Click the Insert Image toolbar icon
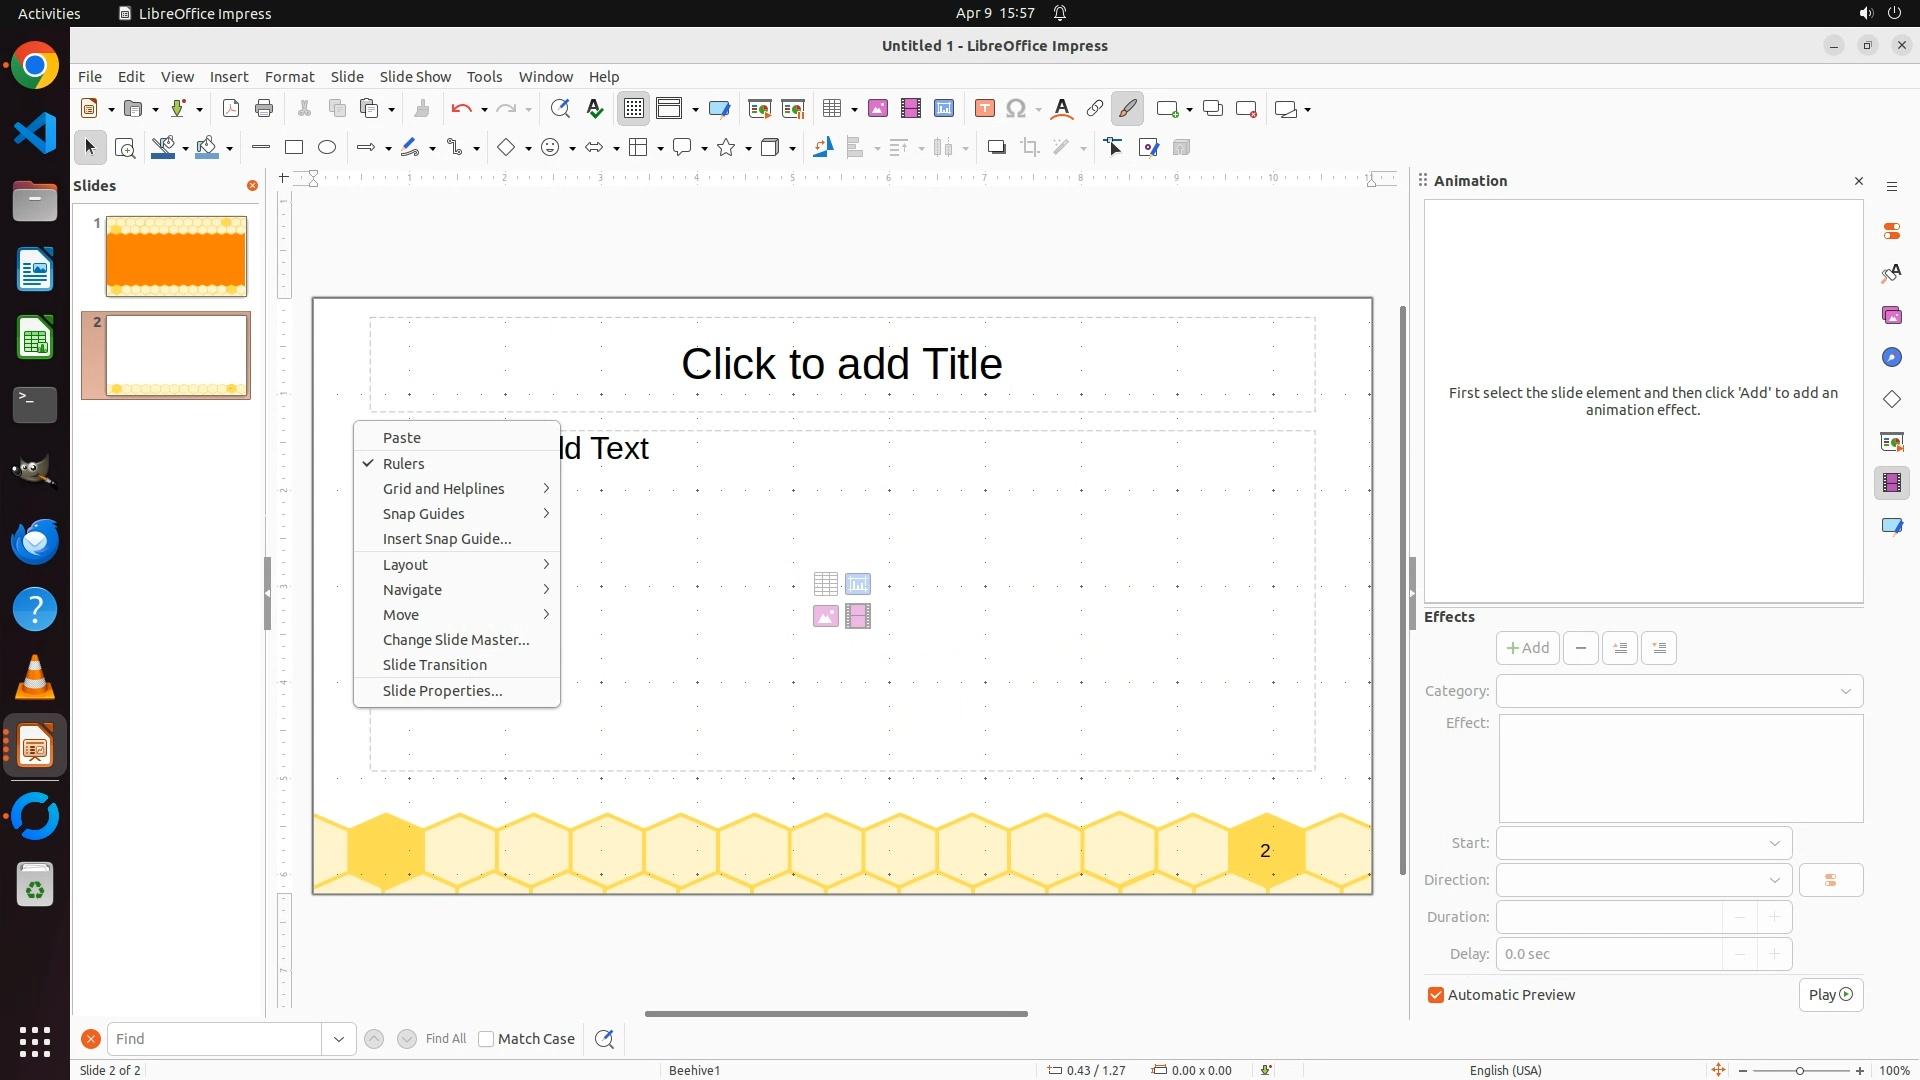The image size is (1920, 1080). point(878,109)
